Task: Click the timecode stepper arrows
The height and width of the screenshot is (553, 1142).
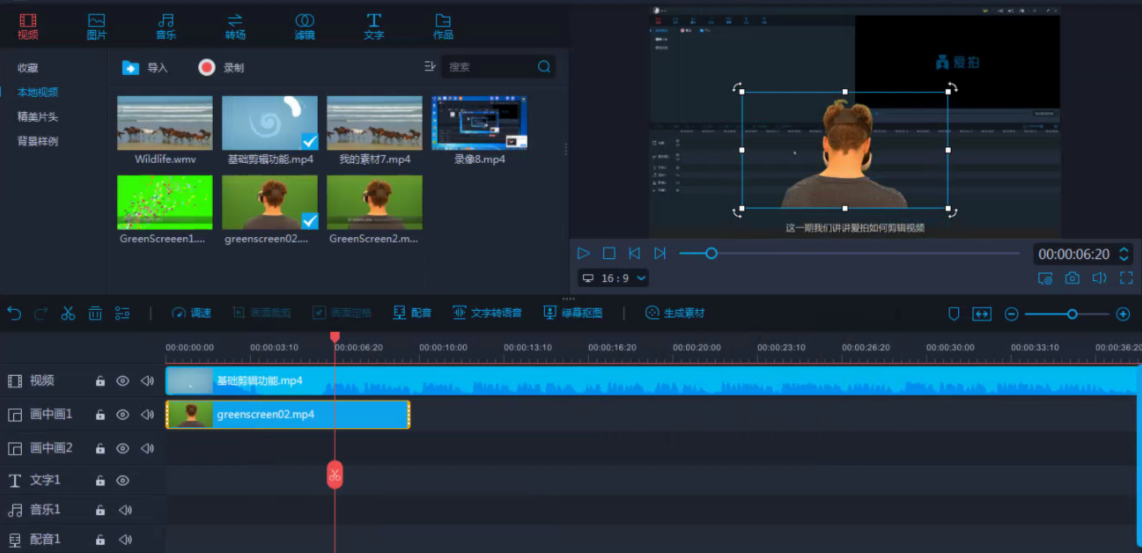Action: (x=1123, y=254)
